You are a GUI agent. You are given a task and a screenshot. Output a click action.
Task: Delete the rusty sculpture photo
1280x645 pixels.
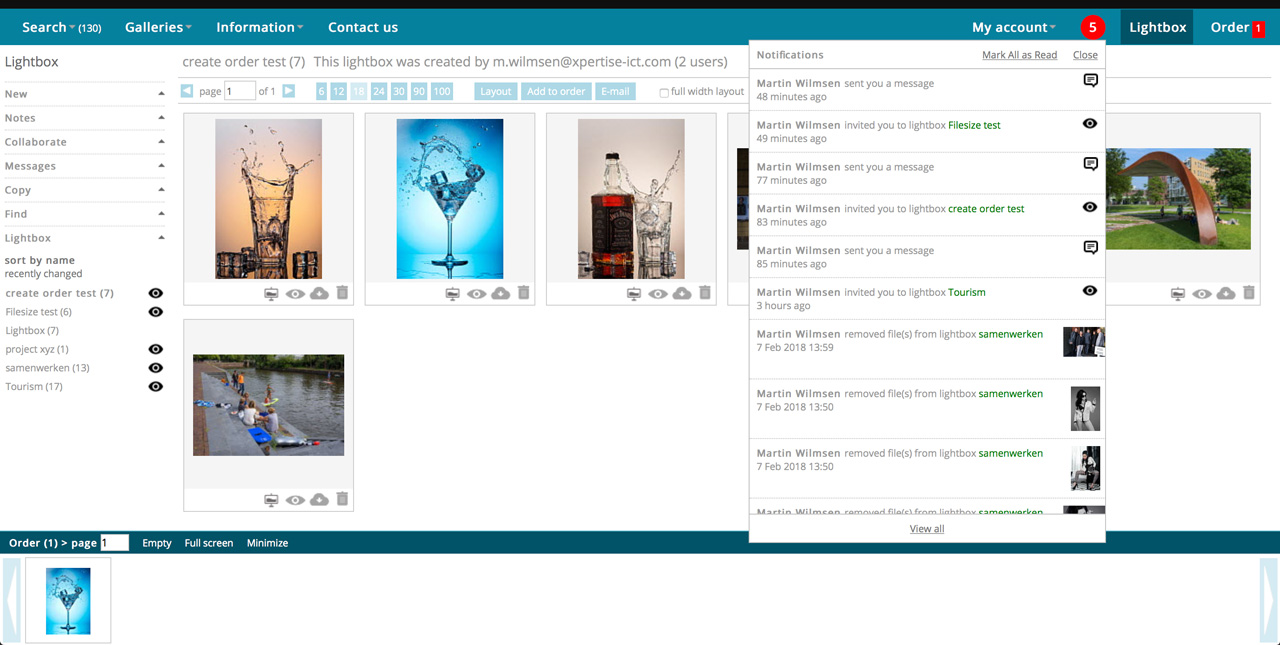[1249, 293]
